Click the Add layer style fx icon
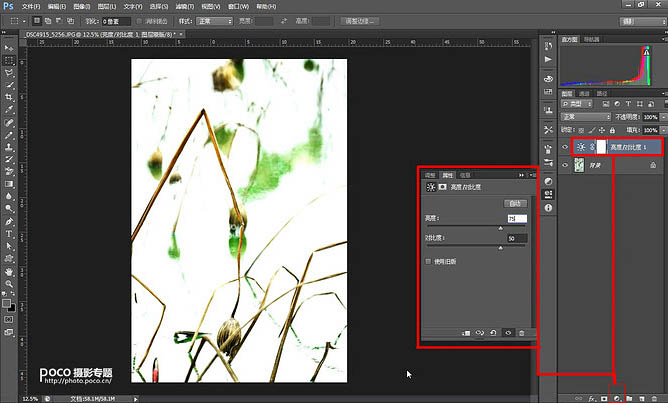Screen dimensions: 668x403 tap(592, 399)
